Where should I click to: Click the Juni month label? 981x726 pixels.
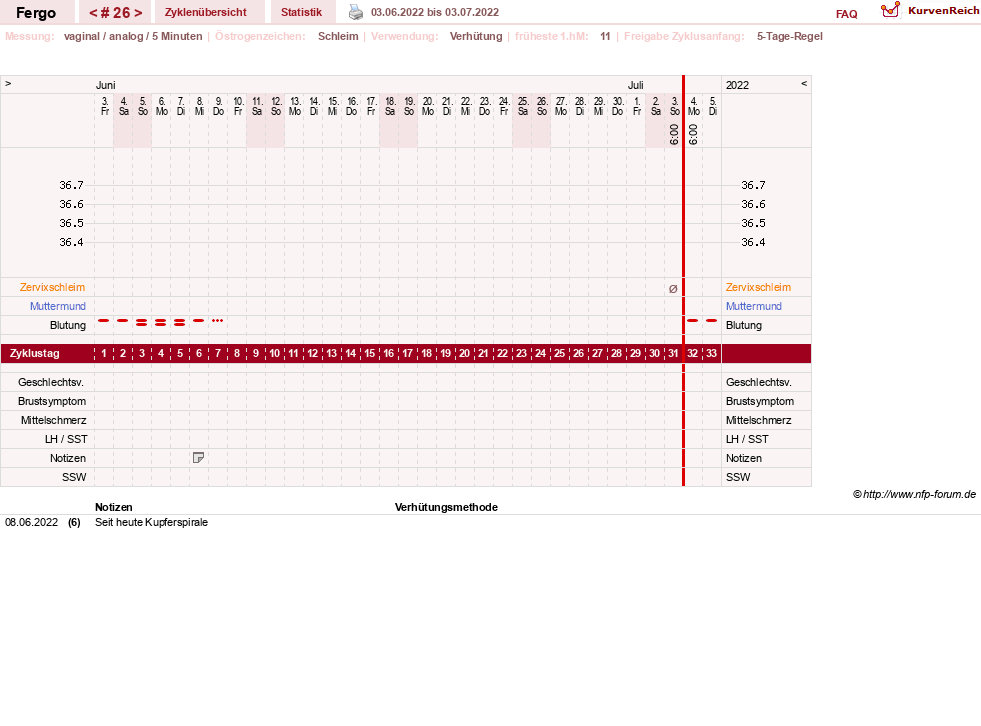pyautogui.click(x=106, y=85)
